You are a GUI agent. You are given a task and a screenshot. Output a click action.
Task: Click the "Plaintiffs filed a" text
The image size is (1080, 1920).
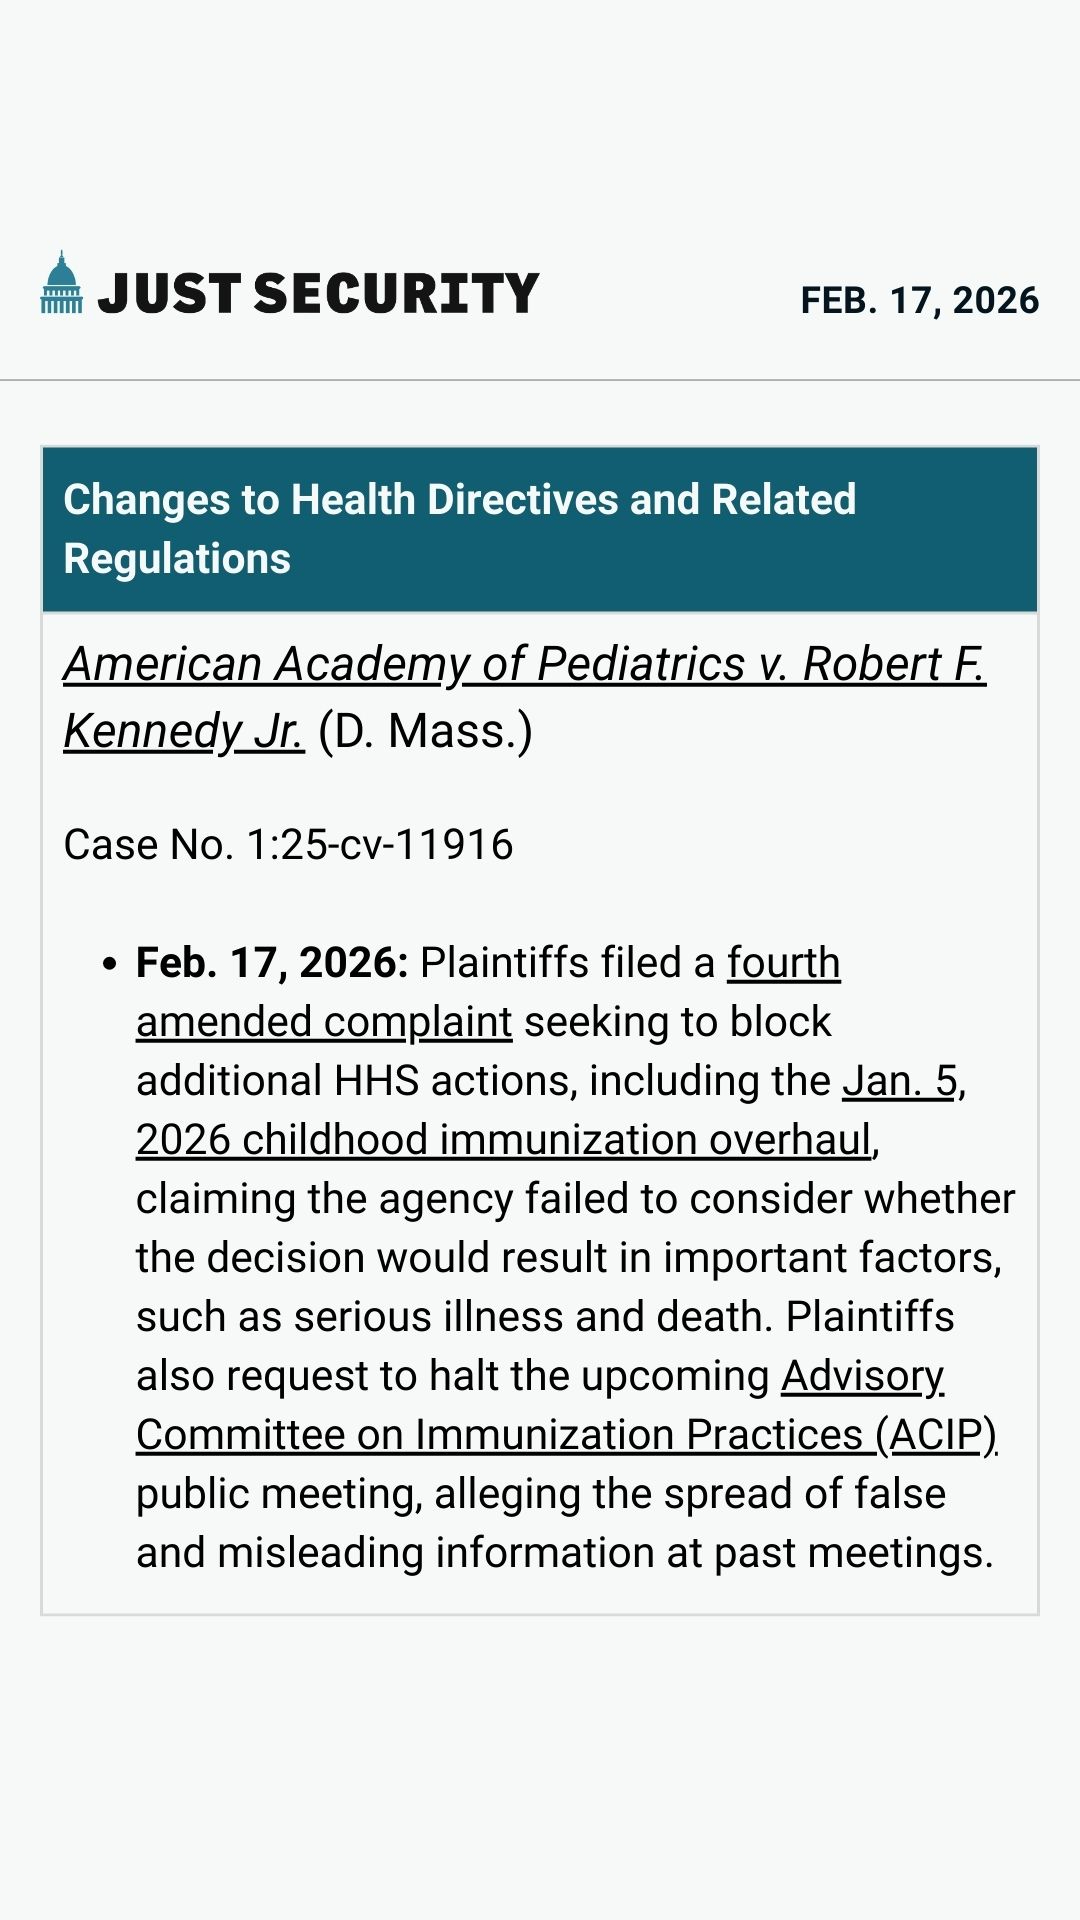click(x=567, y=963)
